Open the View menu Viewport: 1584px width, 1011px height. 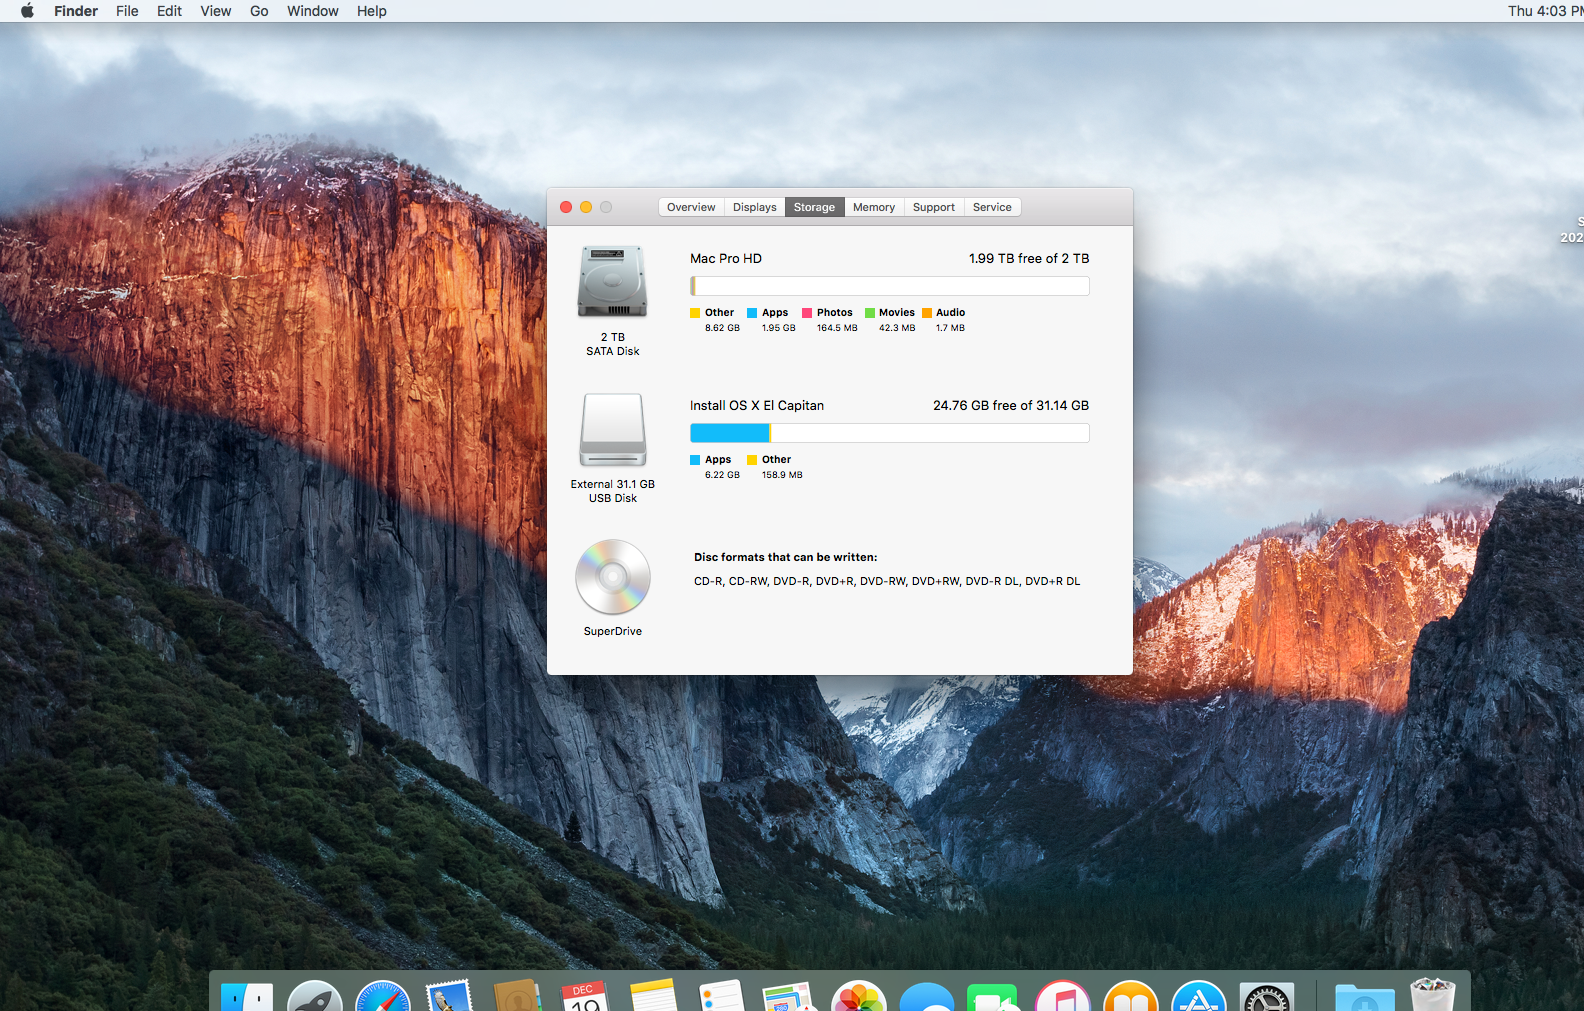point(215,11)
